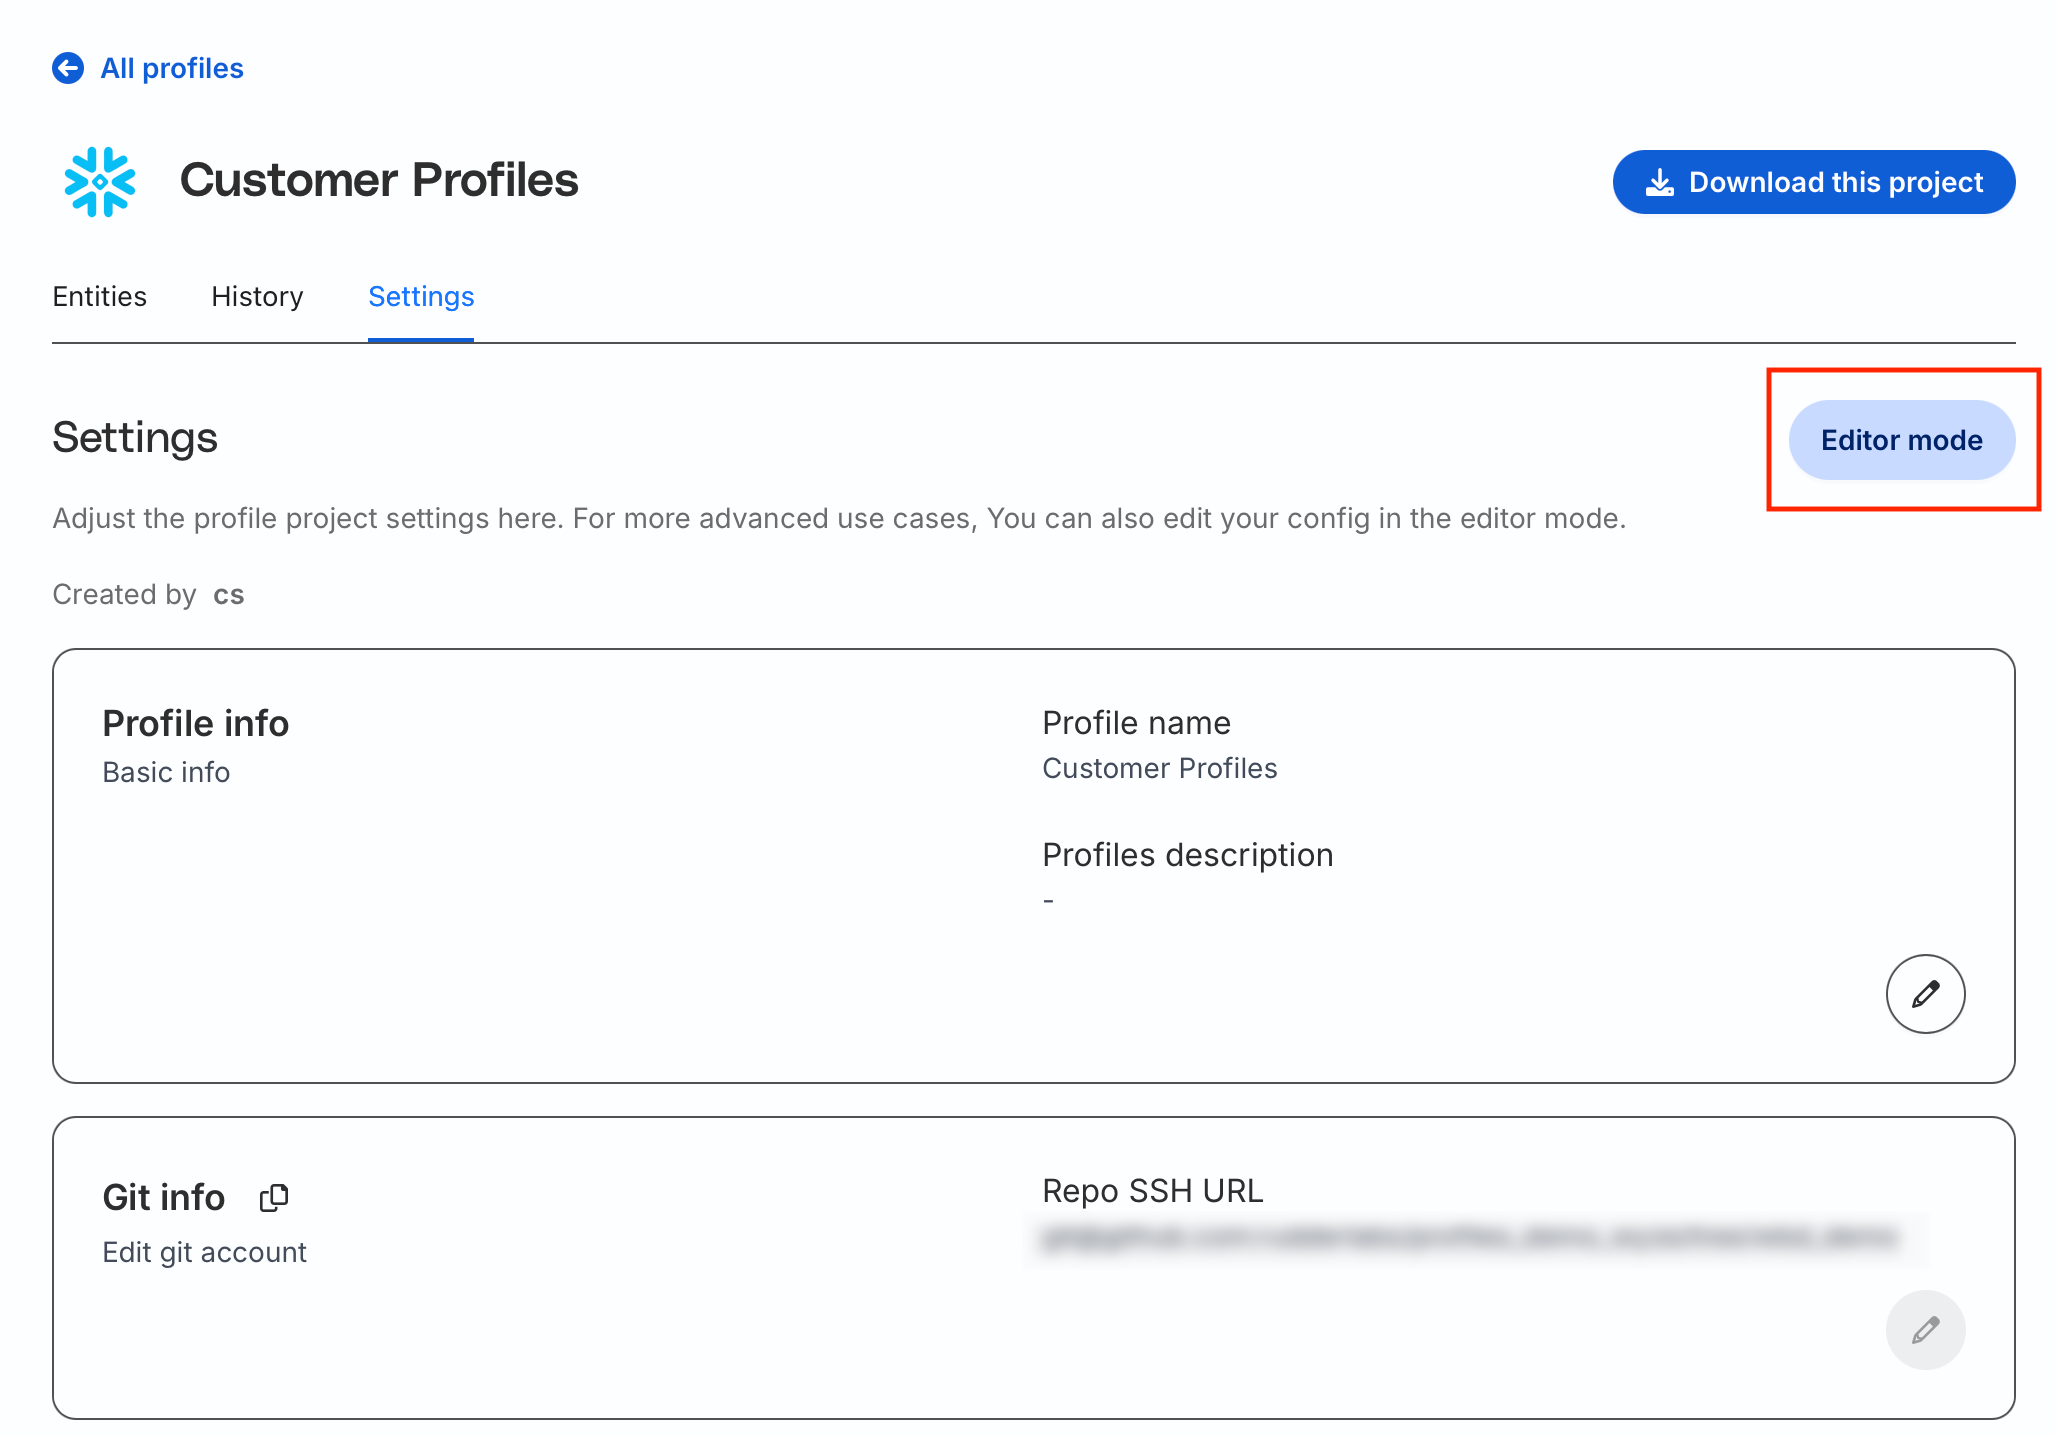Screen dimensions: 2056x1436
Task: Click the Profile name value Customer Profiles
Action: point(1160,768)
